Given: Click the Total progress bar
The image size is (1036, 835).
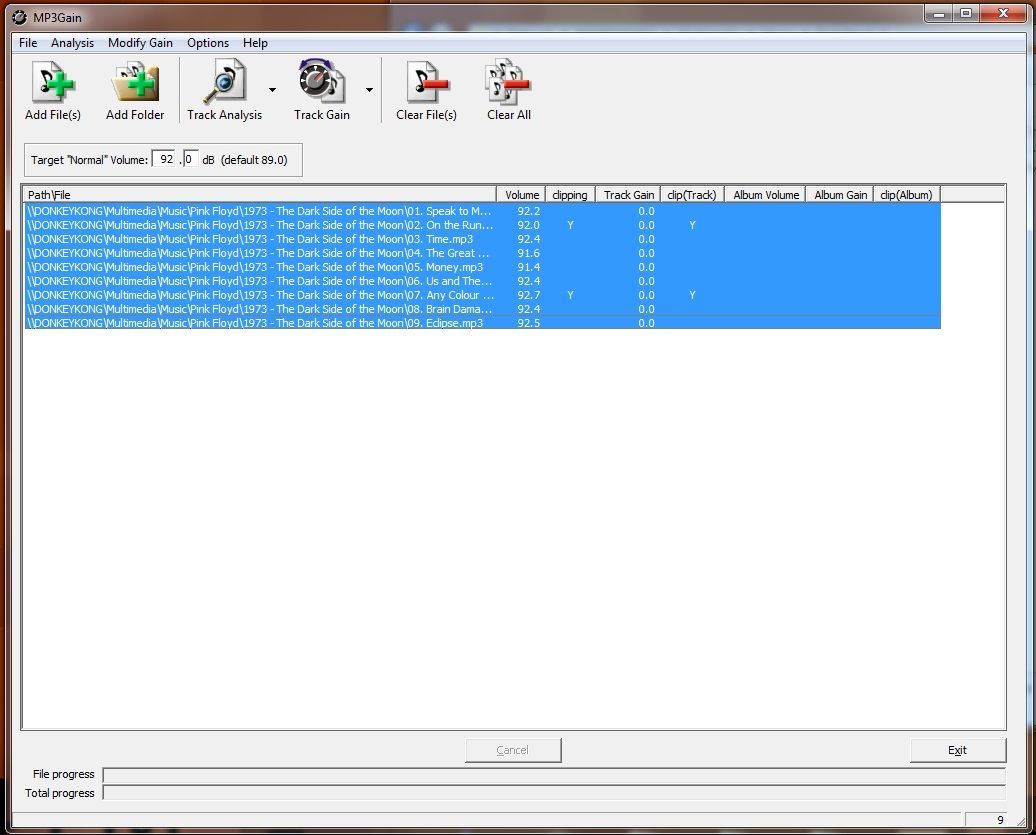Looking at the screenshot, I should point(554,793).
